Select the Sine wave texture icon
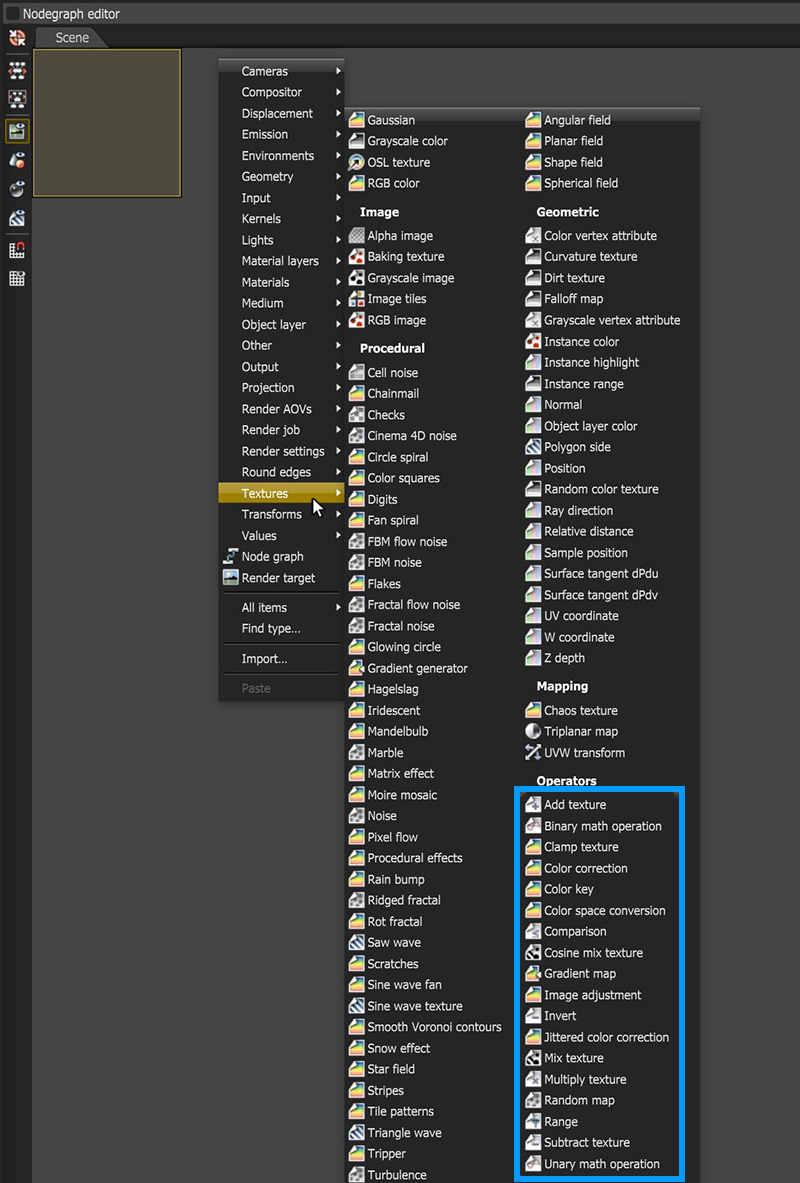The width and height of the screenshot is (800, 1183). click(x=356, y=1006)
